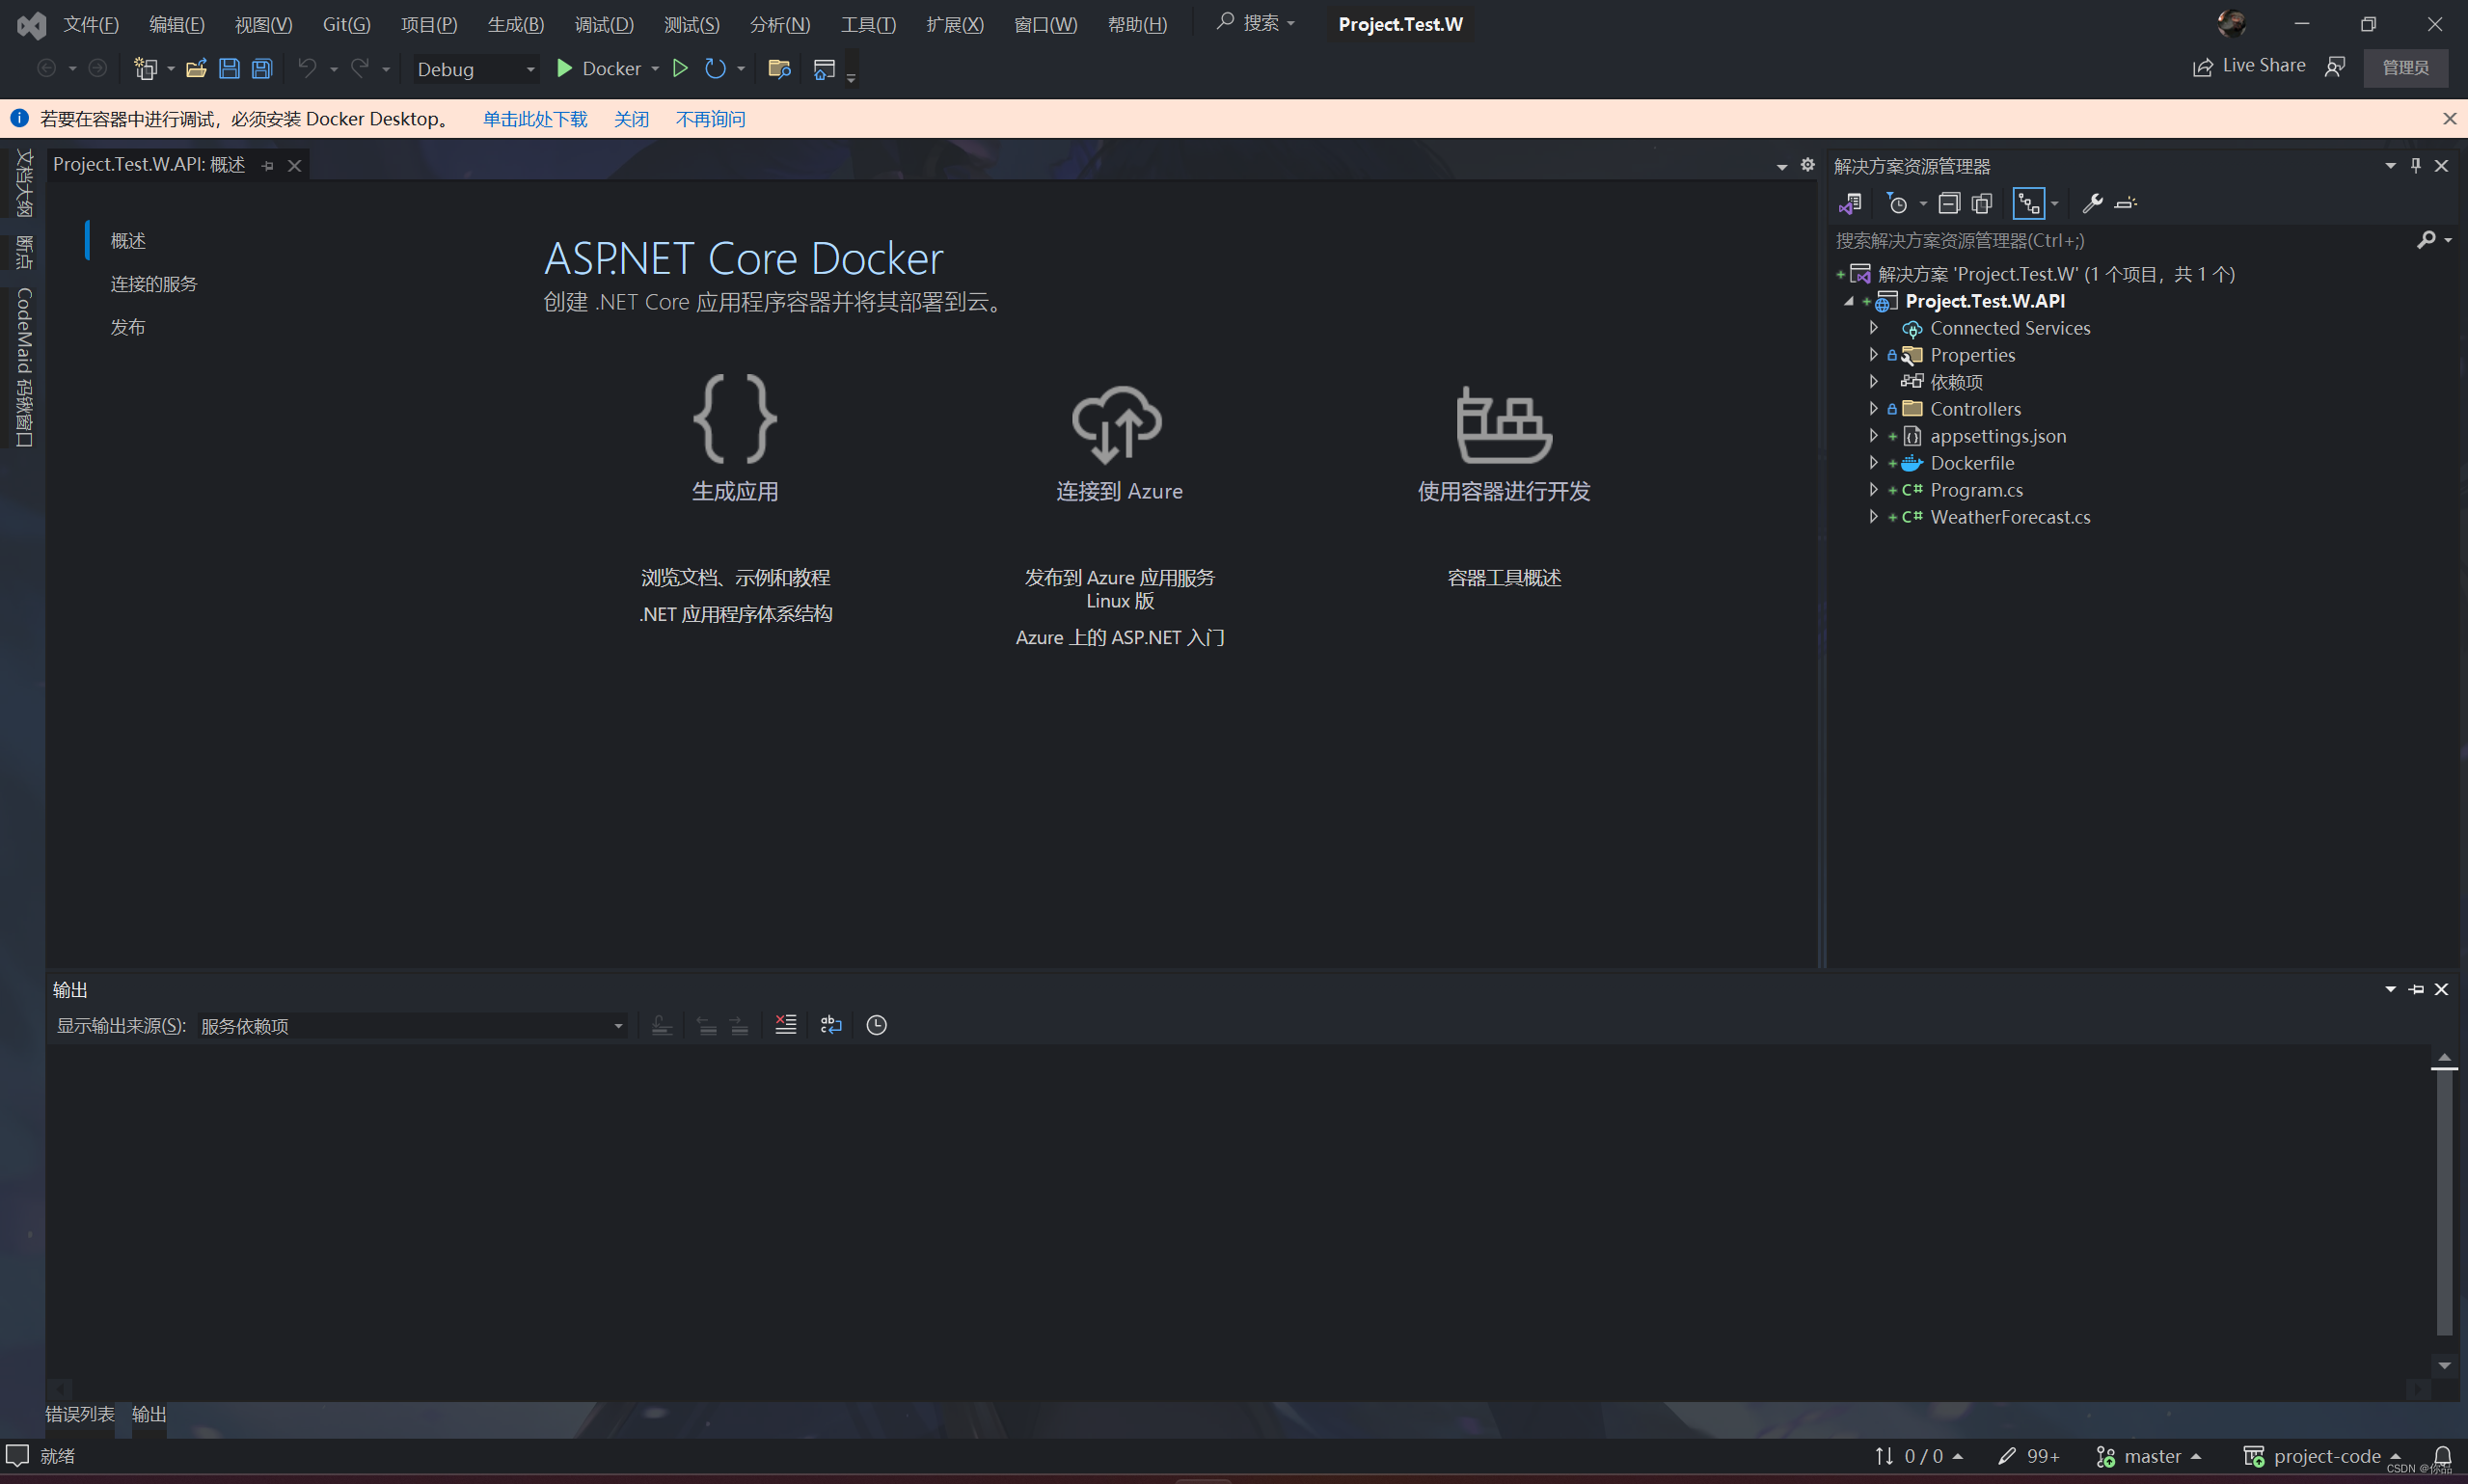Click the New Project toolbar icon
This screenshot has width=2468, height=1484.
point(146,69)
